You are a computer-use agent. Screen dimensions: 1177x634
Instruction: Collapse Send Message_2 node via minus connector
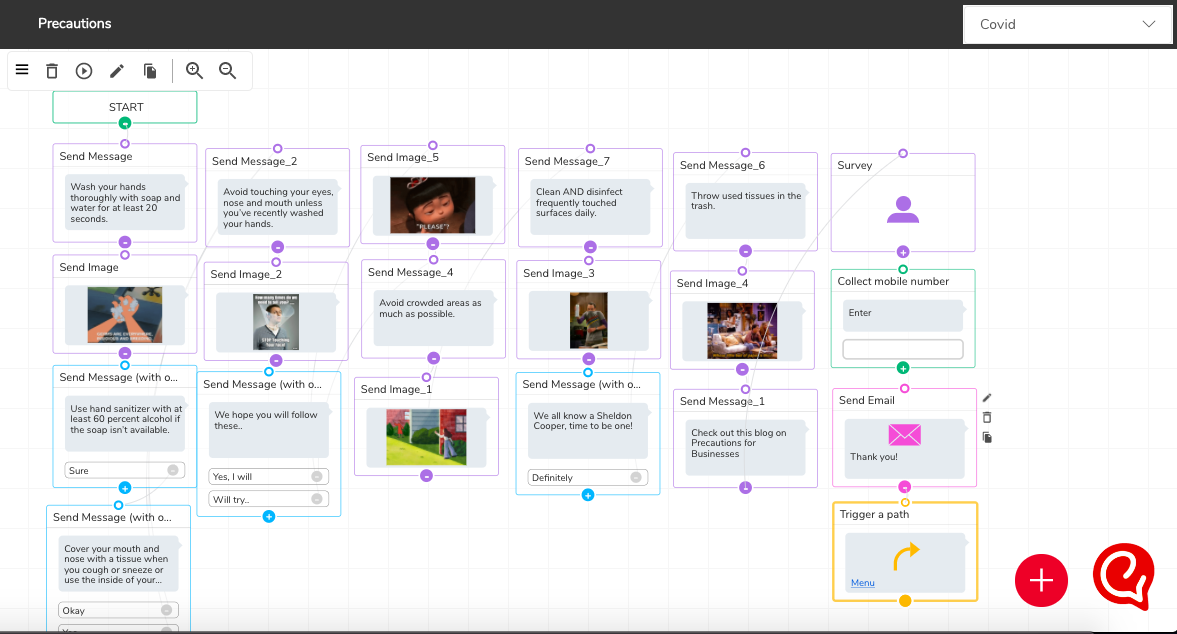pyautogui.click(x=278, y=247)
